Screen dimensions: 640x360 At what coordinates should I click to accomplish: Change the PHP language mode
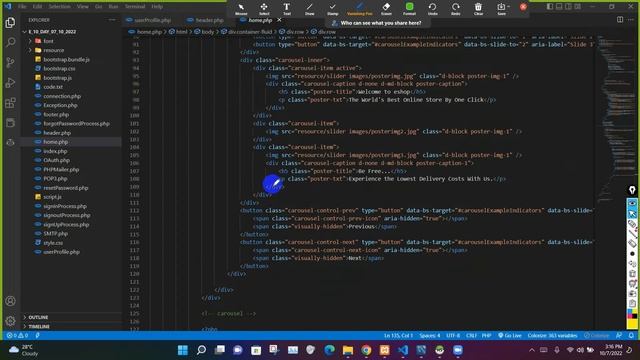point(486,336)
